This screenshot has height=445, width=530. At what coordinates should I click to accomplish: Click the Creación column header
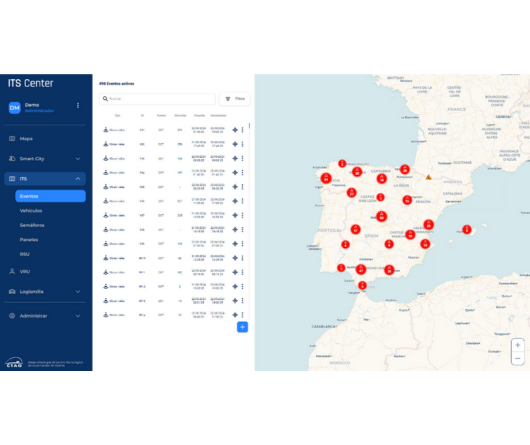point(199,116)
